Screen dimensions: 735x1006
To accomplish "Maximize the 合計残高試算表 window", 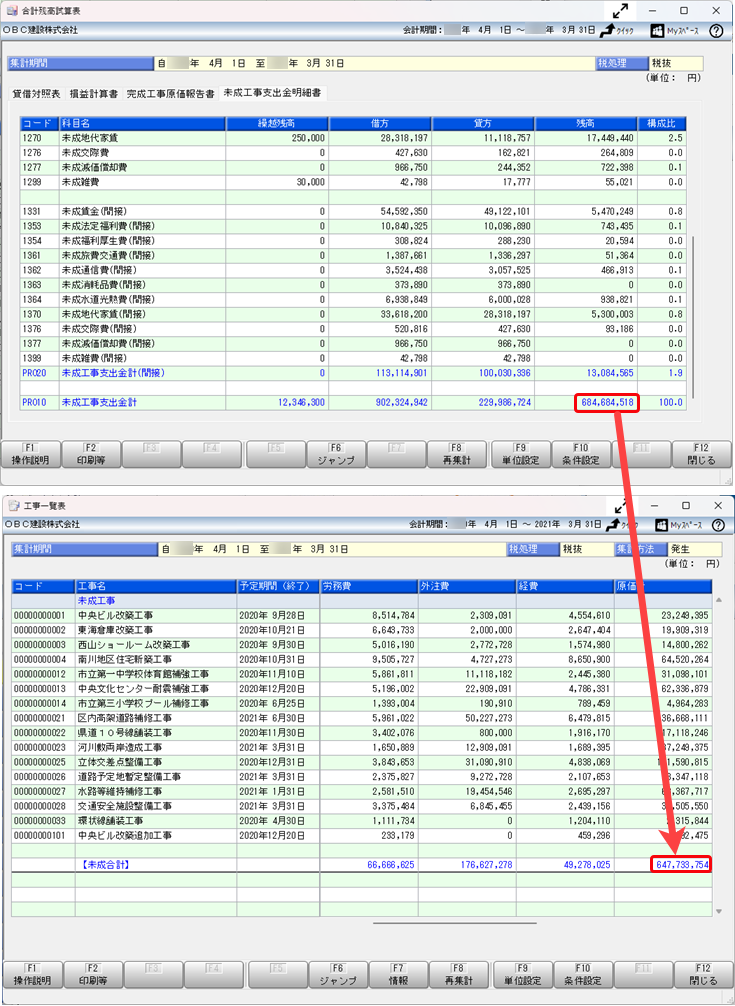I will click(684, 11).
